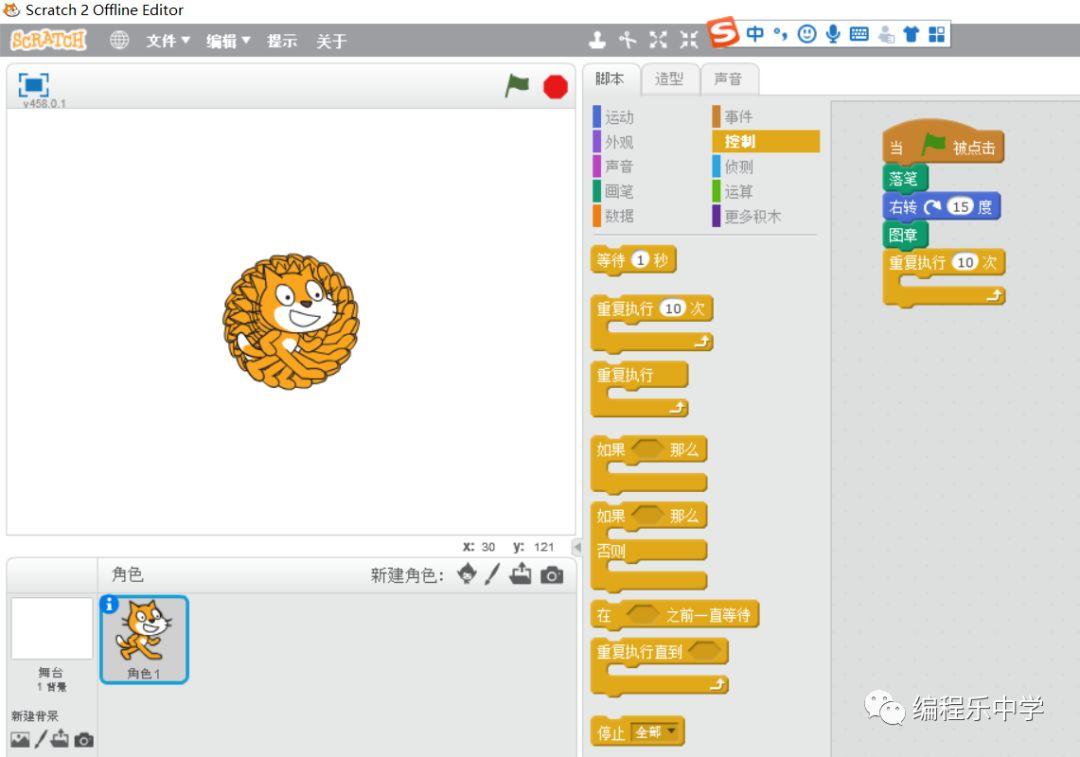
Task: Select the 控制 control block category
Action: click(x=766, y=141)
